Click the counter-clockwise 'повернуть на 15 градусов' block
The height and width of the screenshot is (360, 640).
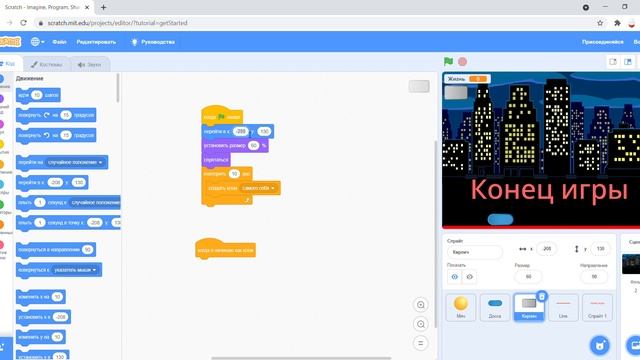click(x=56, y=135)
